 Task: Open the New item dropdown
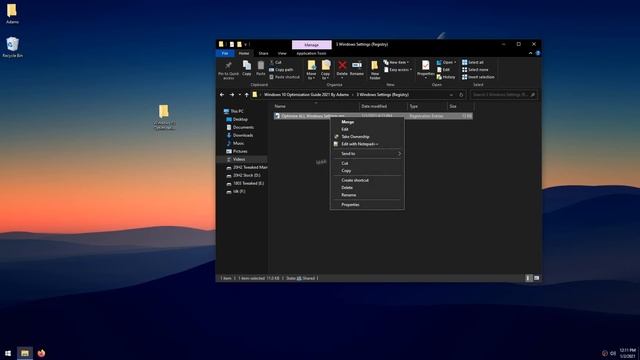point(396,62)
